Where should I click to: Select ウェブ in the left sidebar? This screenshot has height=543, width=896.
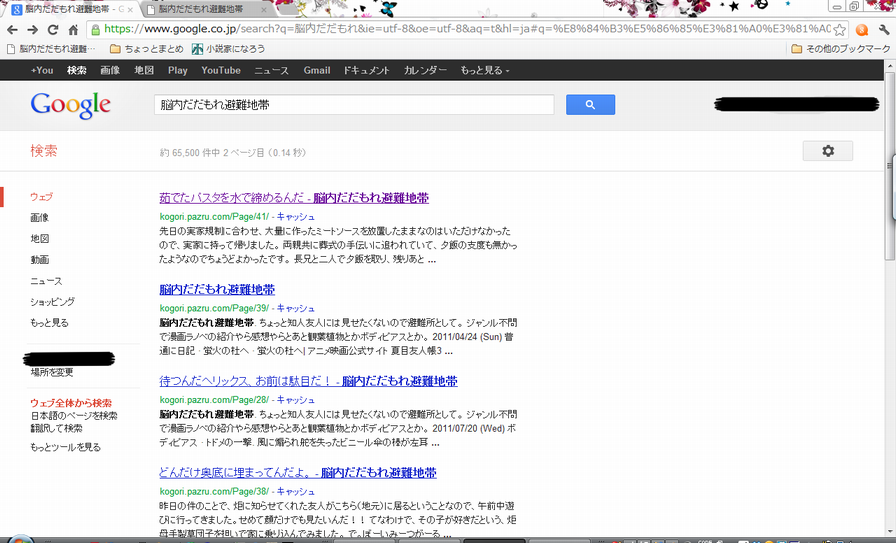click(x=41, y=197)
